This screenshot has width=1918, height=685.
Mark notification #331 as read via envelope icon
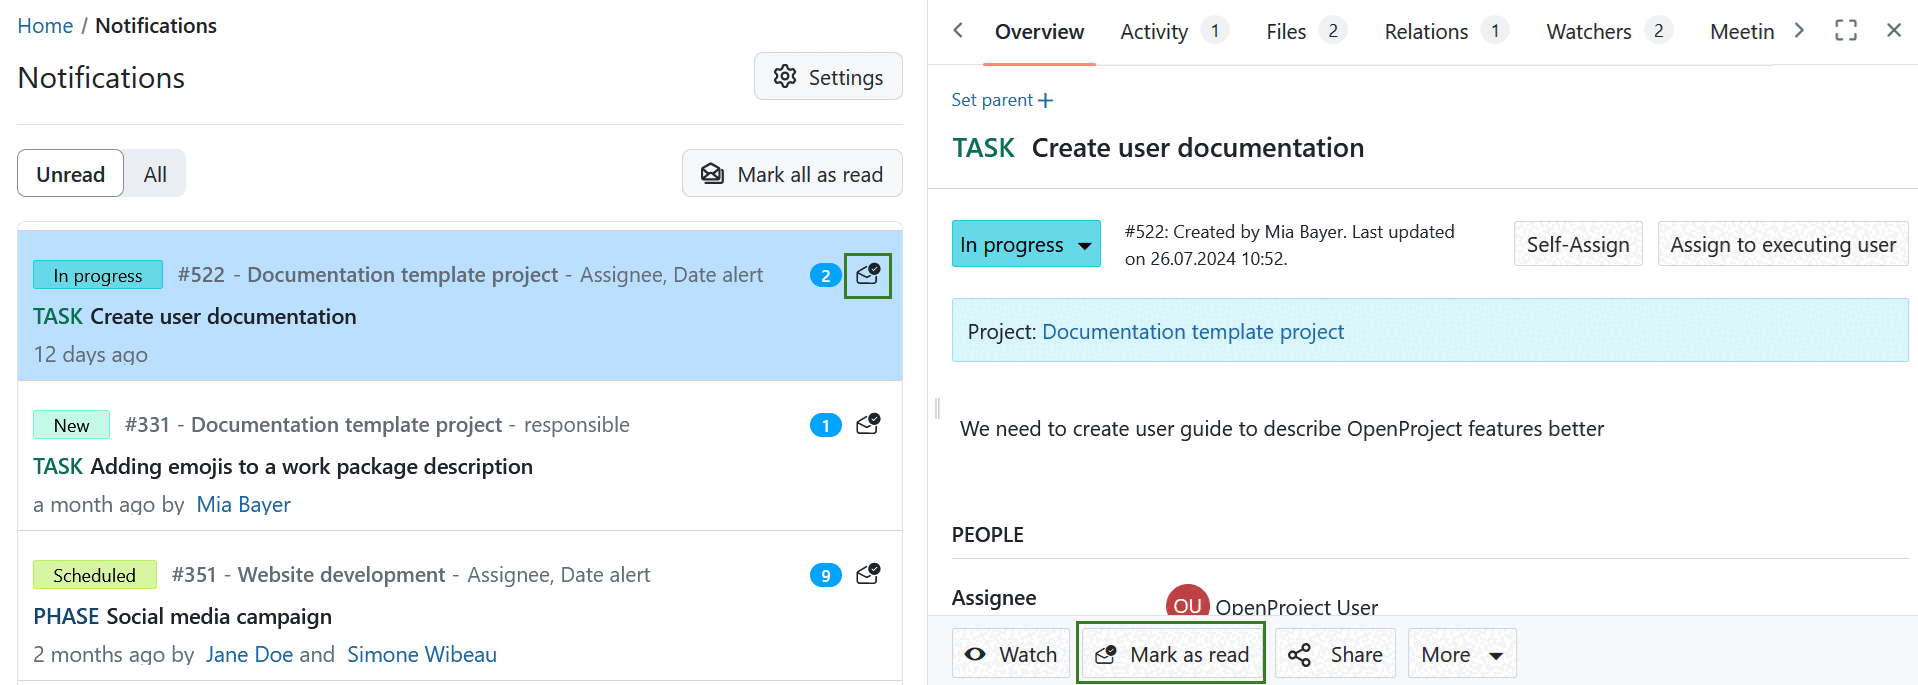coord(867,425)
